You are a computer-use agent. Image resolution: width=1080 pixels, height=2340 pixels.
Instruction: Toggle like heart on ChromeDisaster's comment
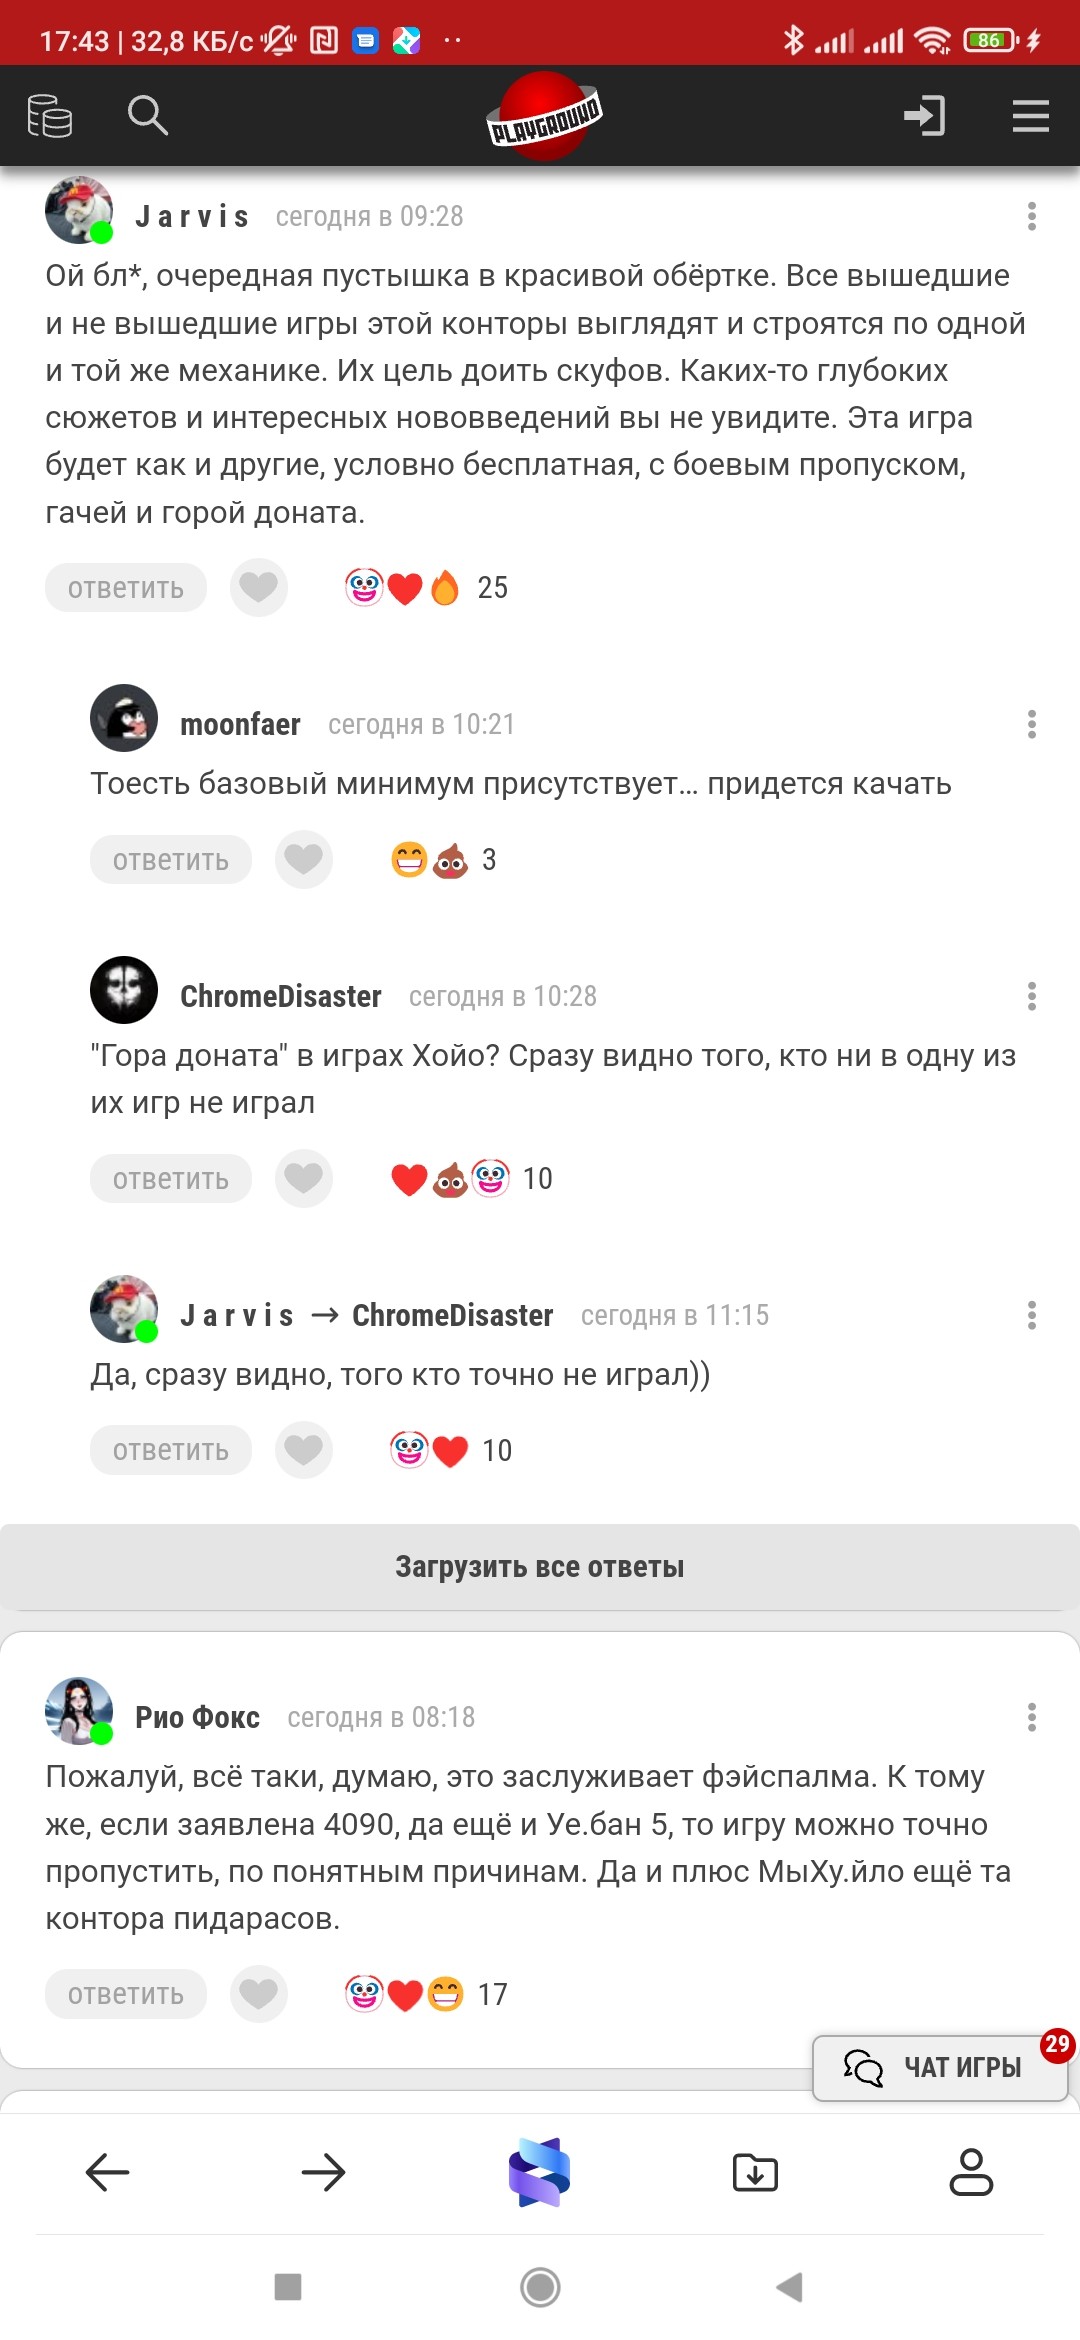click(304, 1178)
